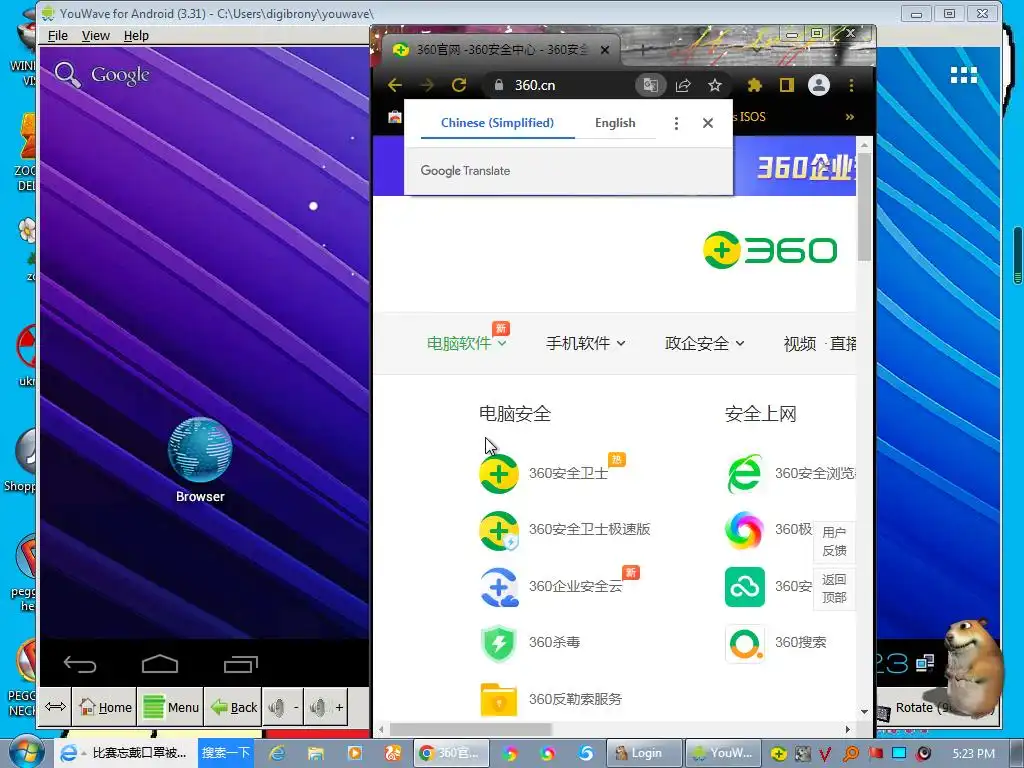Switch to YouWave in the taskbar
1024x768 pixels.
[x=724, y=753]
